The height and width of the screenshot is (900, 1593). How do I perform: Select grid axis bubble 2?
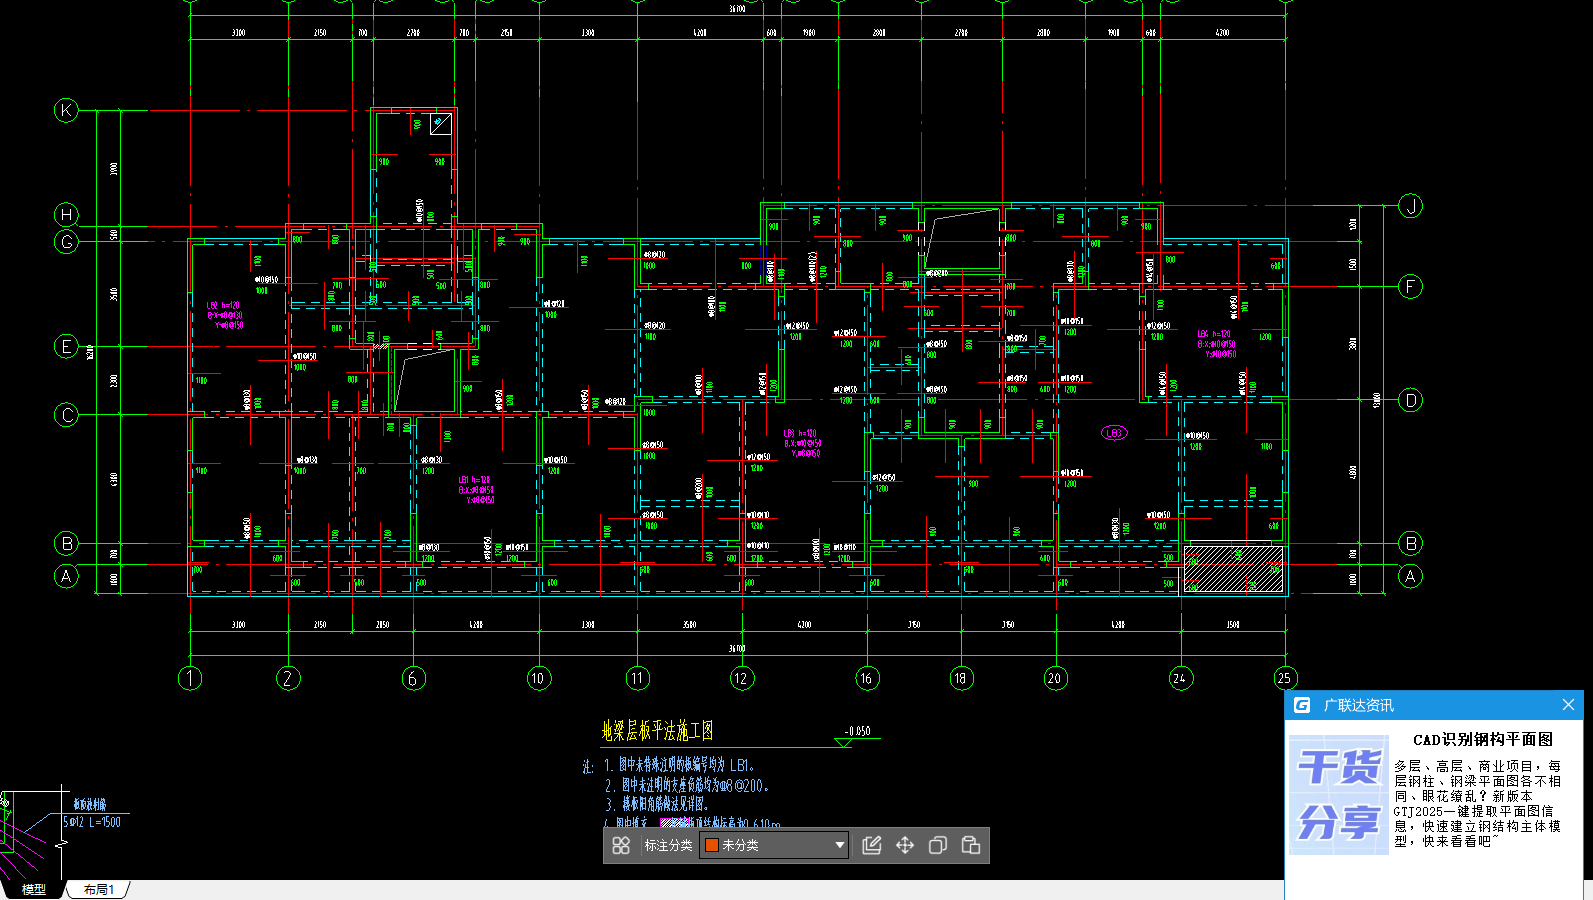pos(288,678)
